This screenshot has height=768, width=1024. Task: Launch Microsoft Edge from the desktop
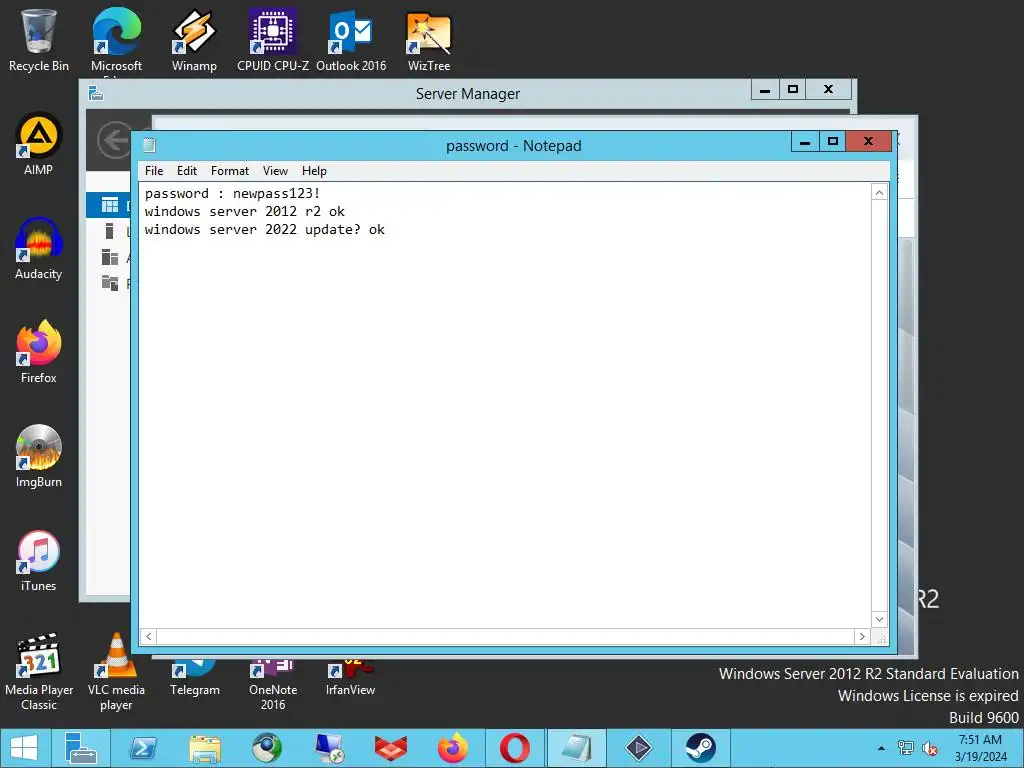tap(116, 40)
